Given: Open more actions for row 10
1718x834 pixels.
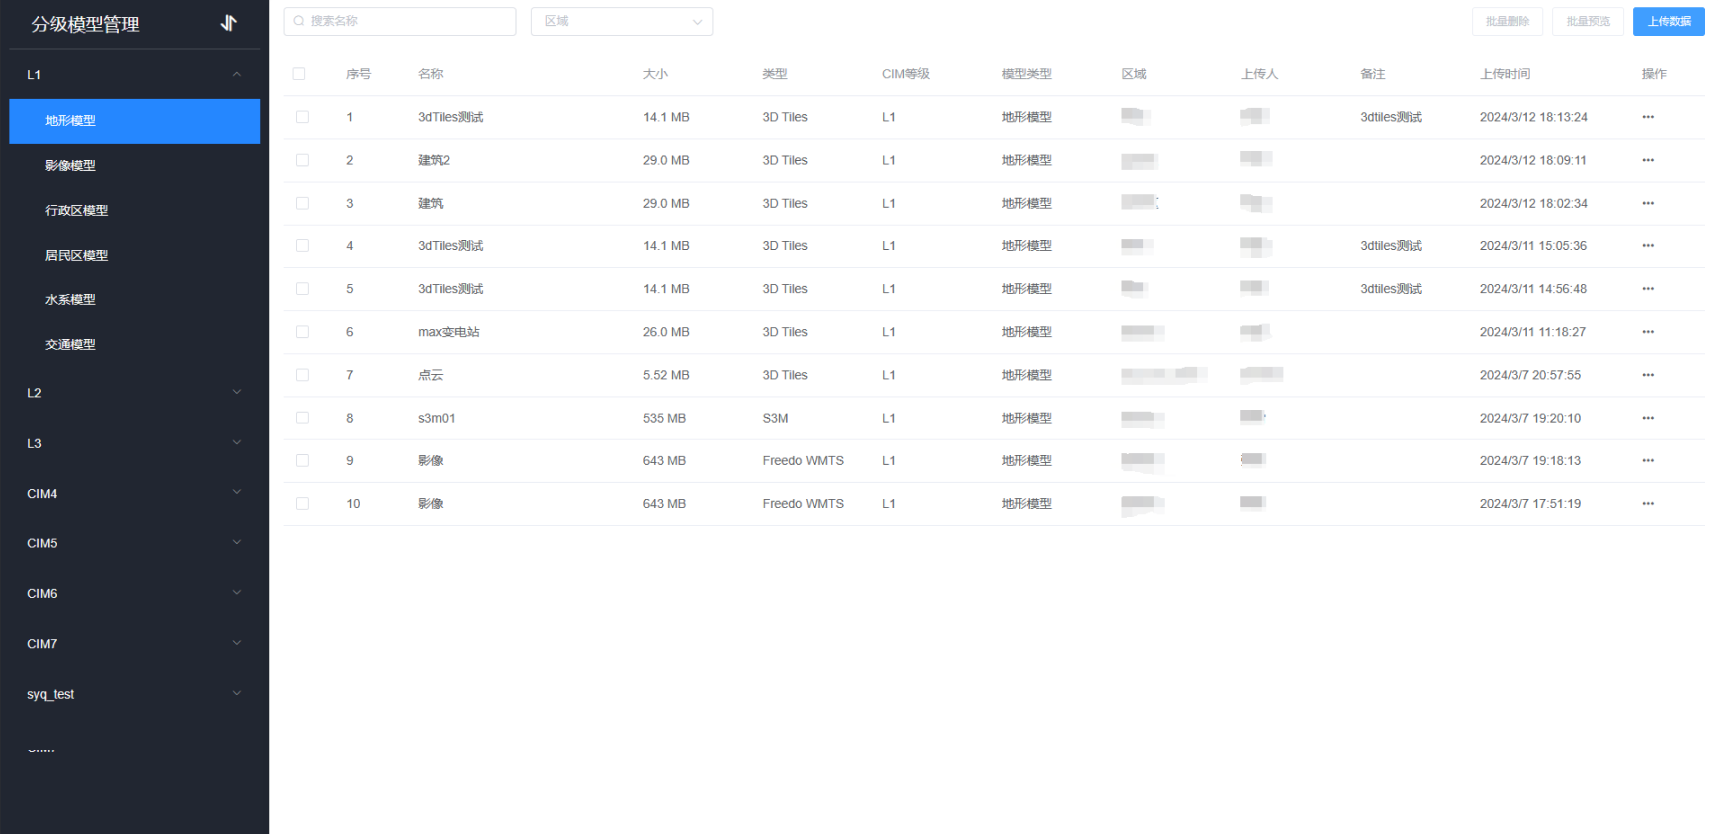Looking at the screenshot, I should pyautogui.click(x=1647, y=504).
